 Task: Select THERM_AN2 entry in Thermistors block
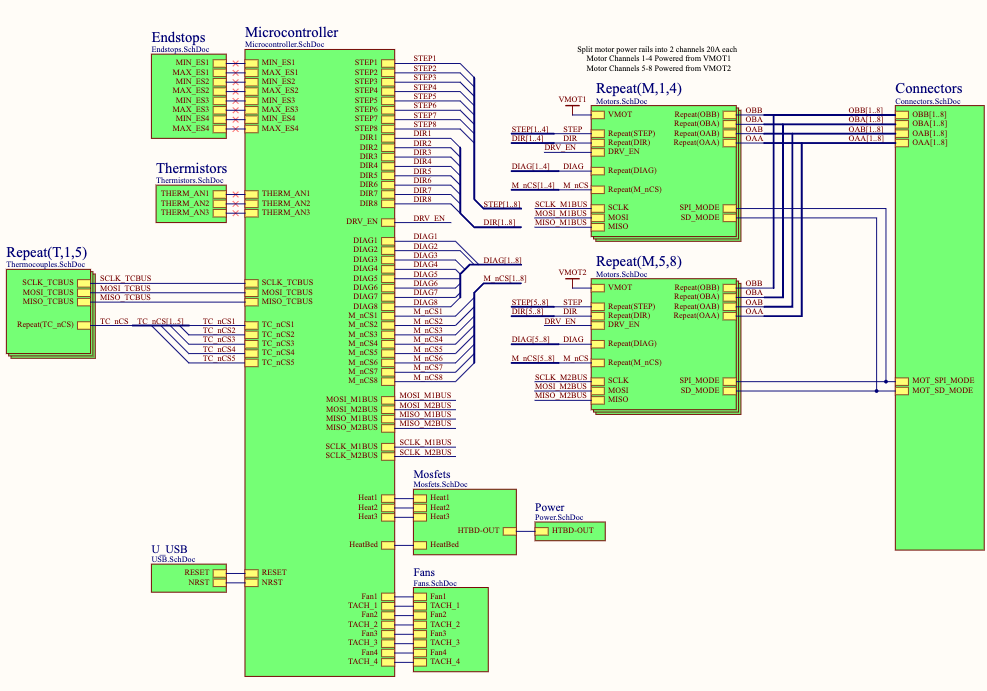coord(185,203)
